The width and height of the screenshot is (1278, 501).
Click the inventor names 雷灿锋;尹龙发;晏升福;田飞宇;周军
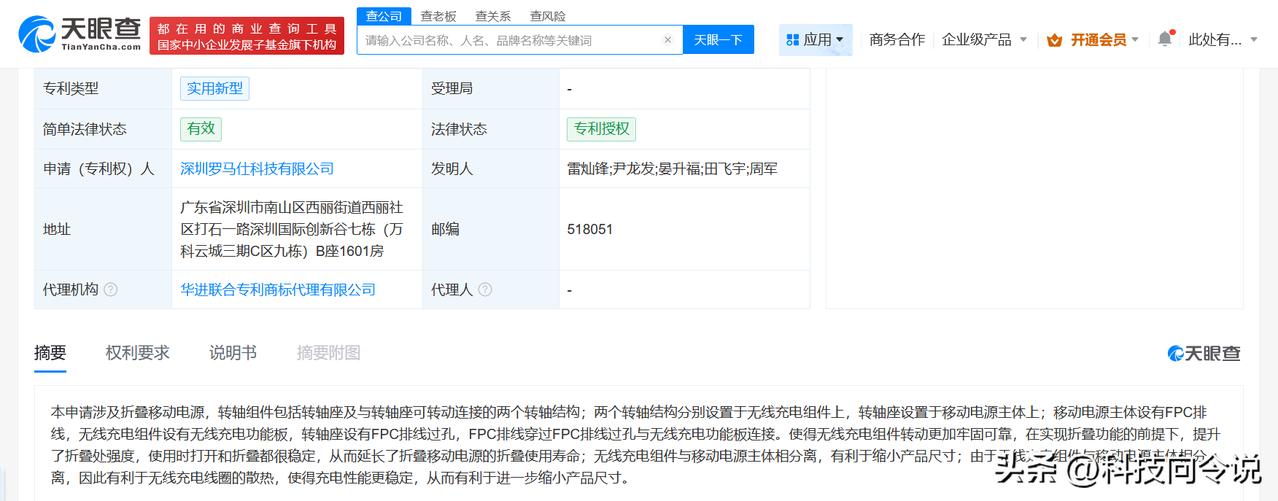pos(672,169)
